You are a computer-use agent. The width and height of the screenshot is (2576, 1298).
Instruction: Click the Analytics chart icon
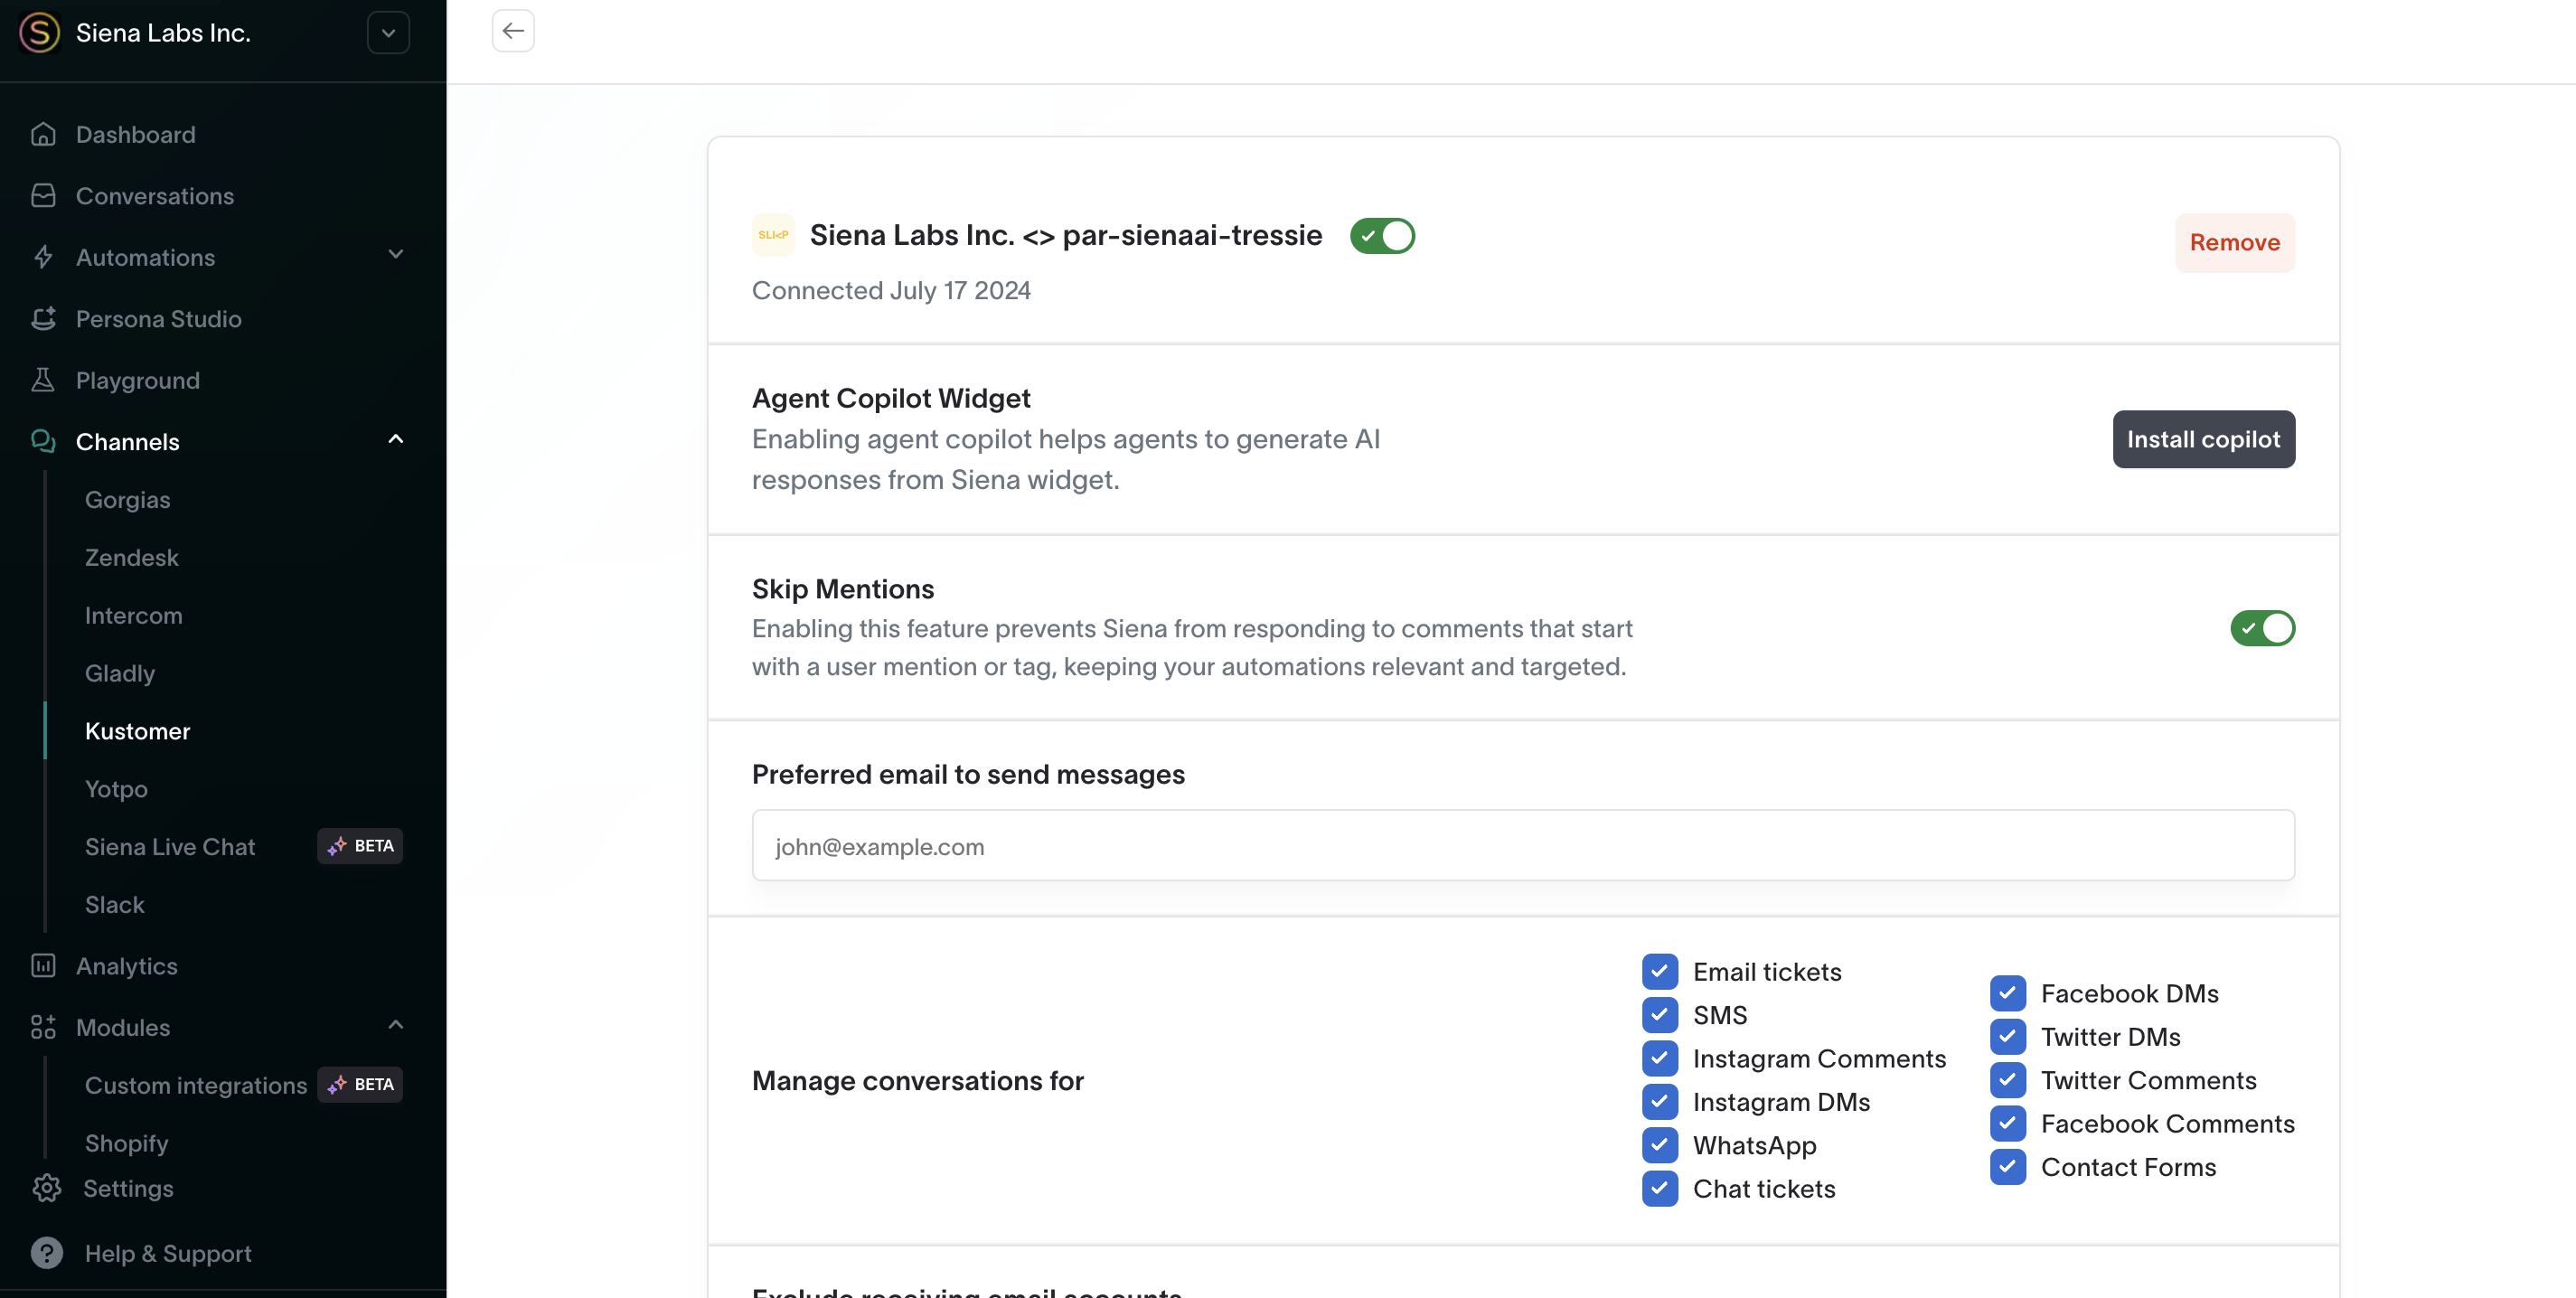click(x=43, y=965)
